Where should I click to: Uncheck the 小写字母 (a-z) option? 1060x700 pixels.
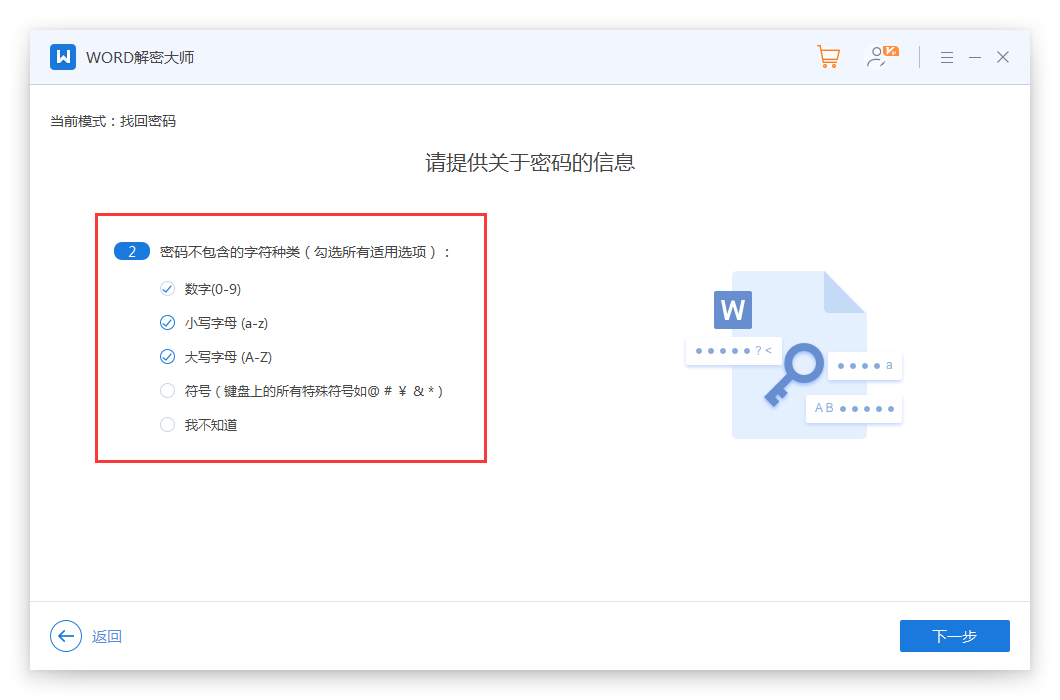point(167,323)
